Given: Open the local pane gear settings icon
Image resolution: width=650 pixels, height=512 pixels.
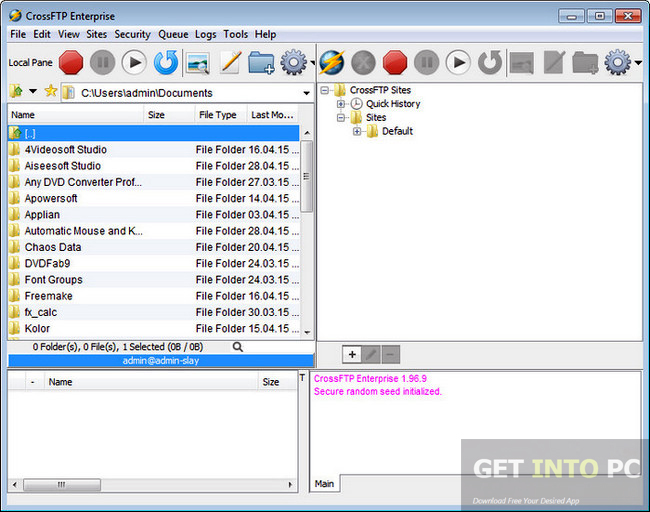Looking at the screenshot, I should click(293, 63).
